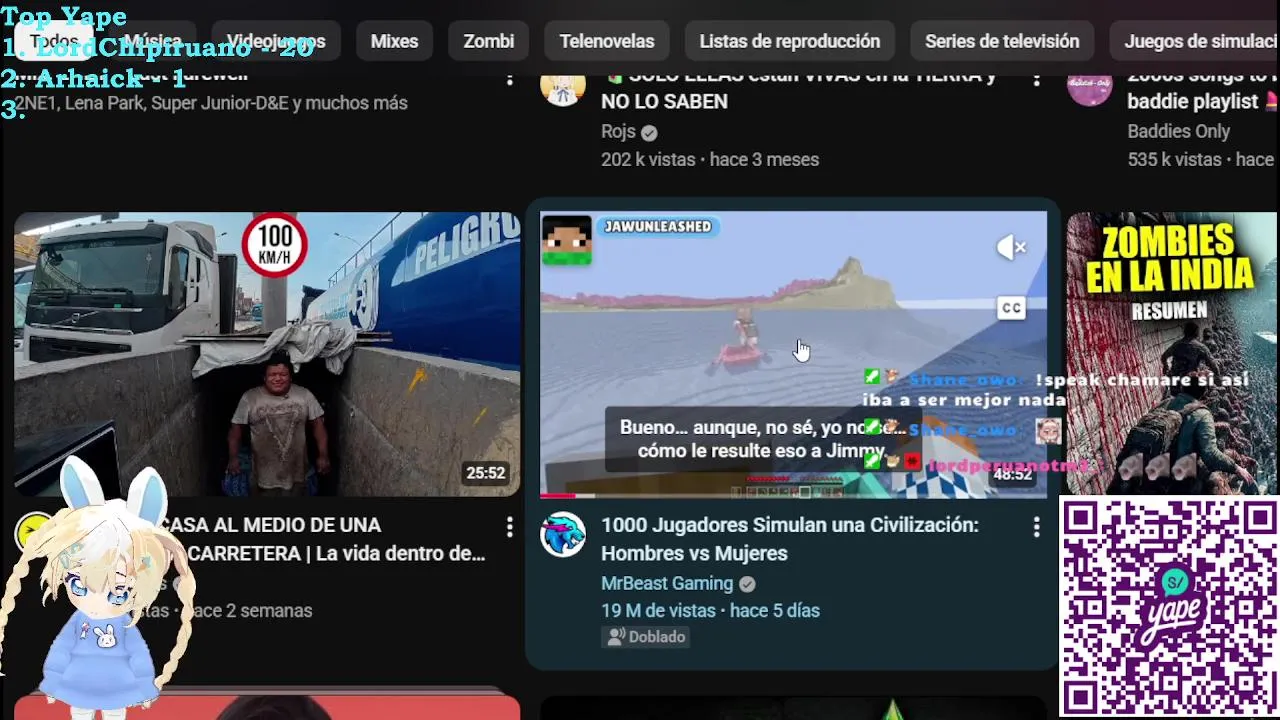
Task: Go to Baddies Only channel name
Action: (1179, 131)
